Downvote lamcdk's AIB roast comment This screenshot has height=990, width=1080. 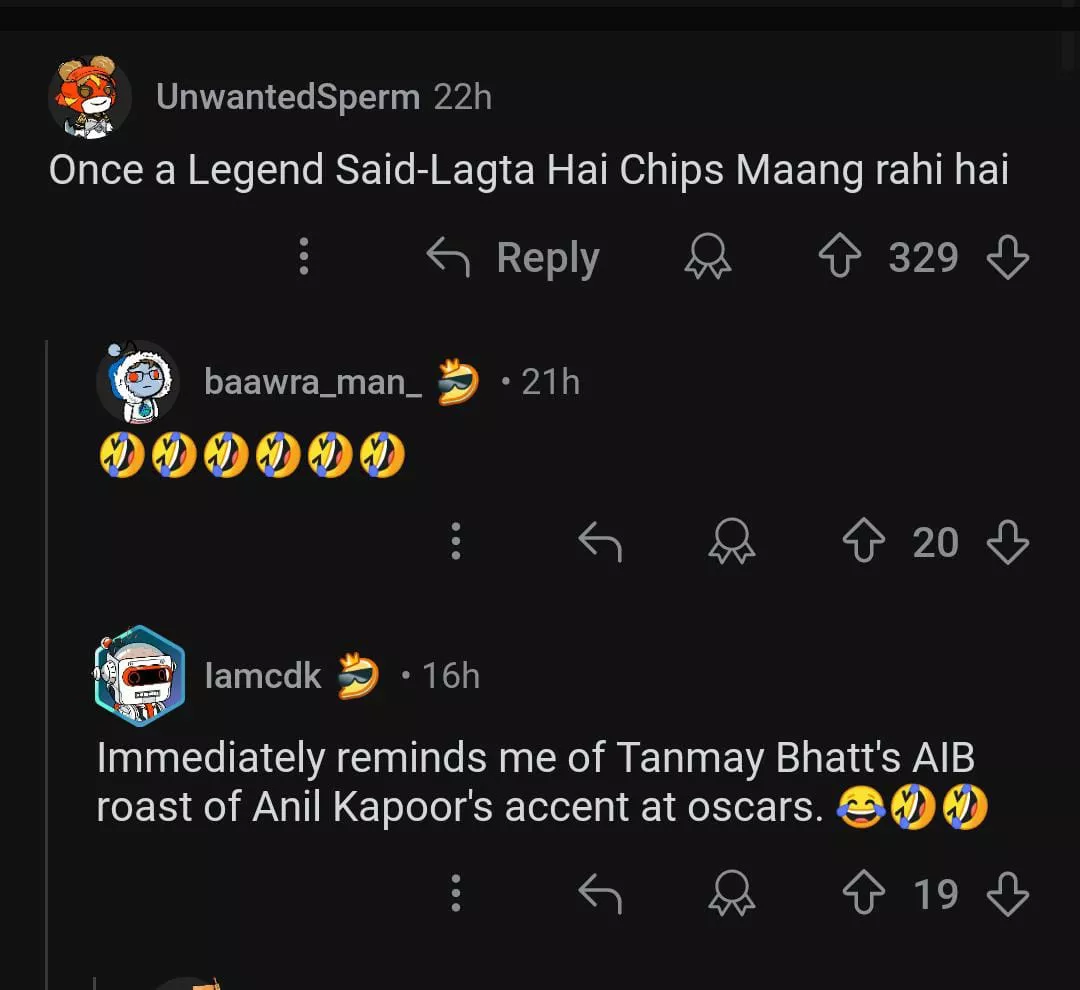pyautogui.click(x=1007, y=894)
